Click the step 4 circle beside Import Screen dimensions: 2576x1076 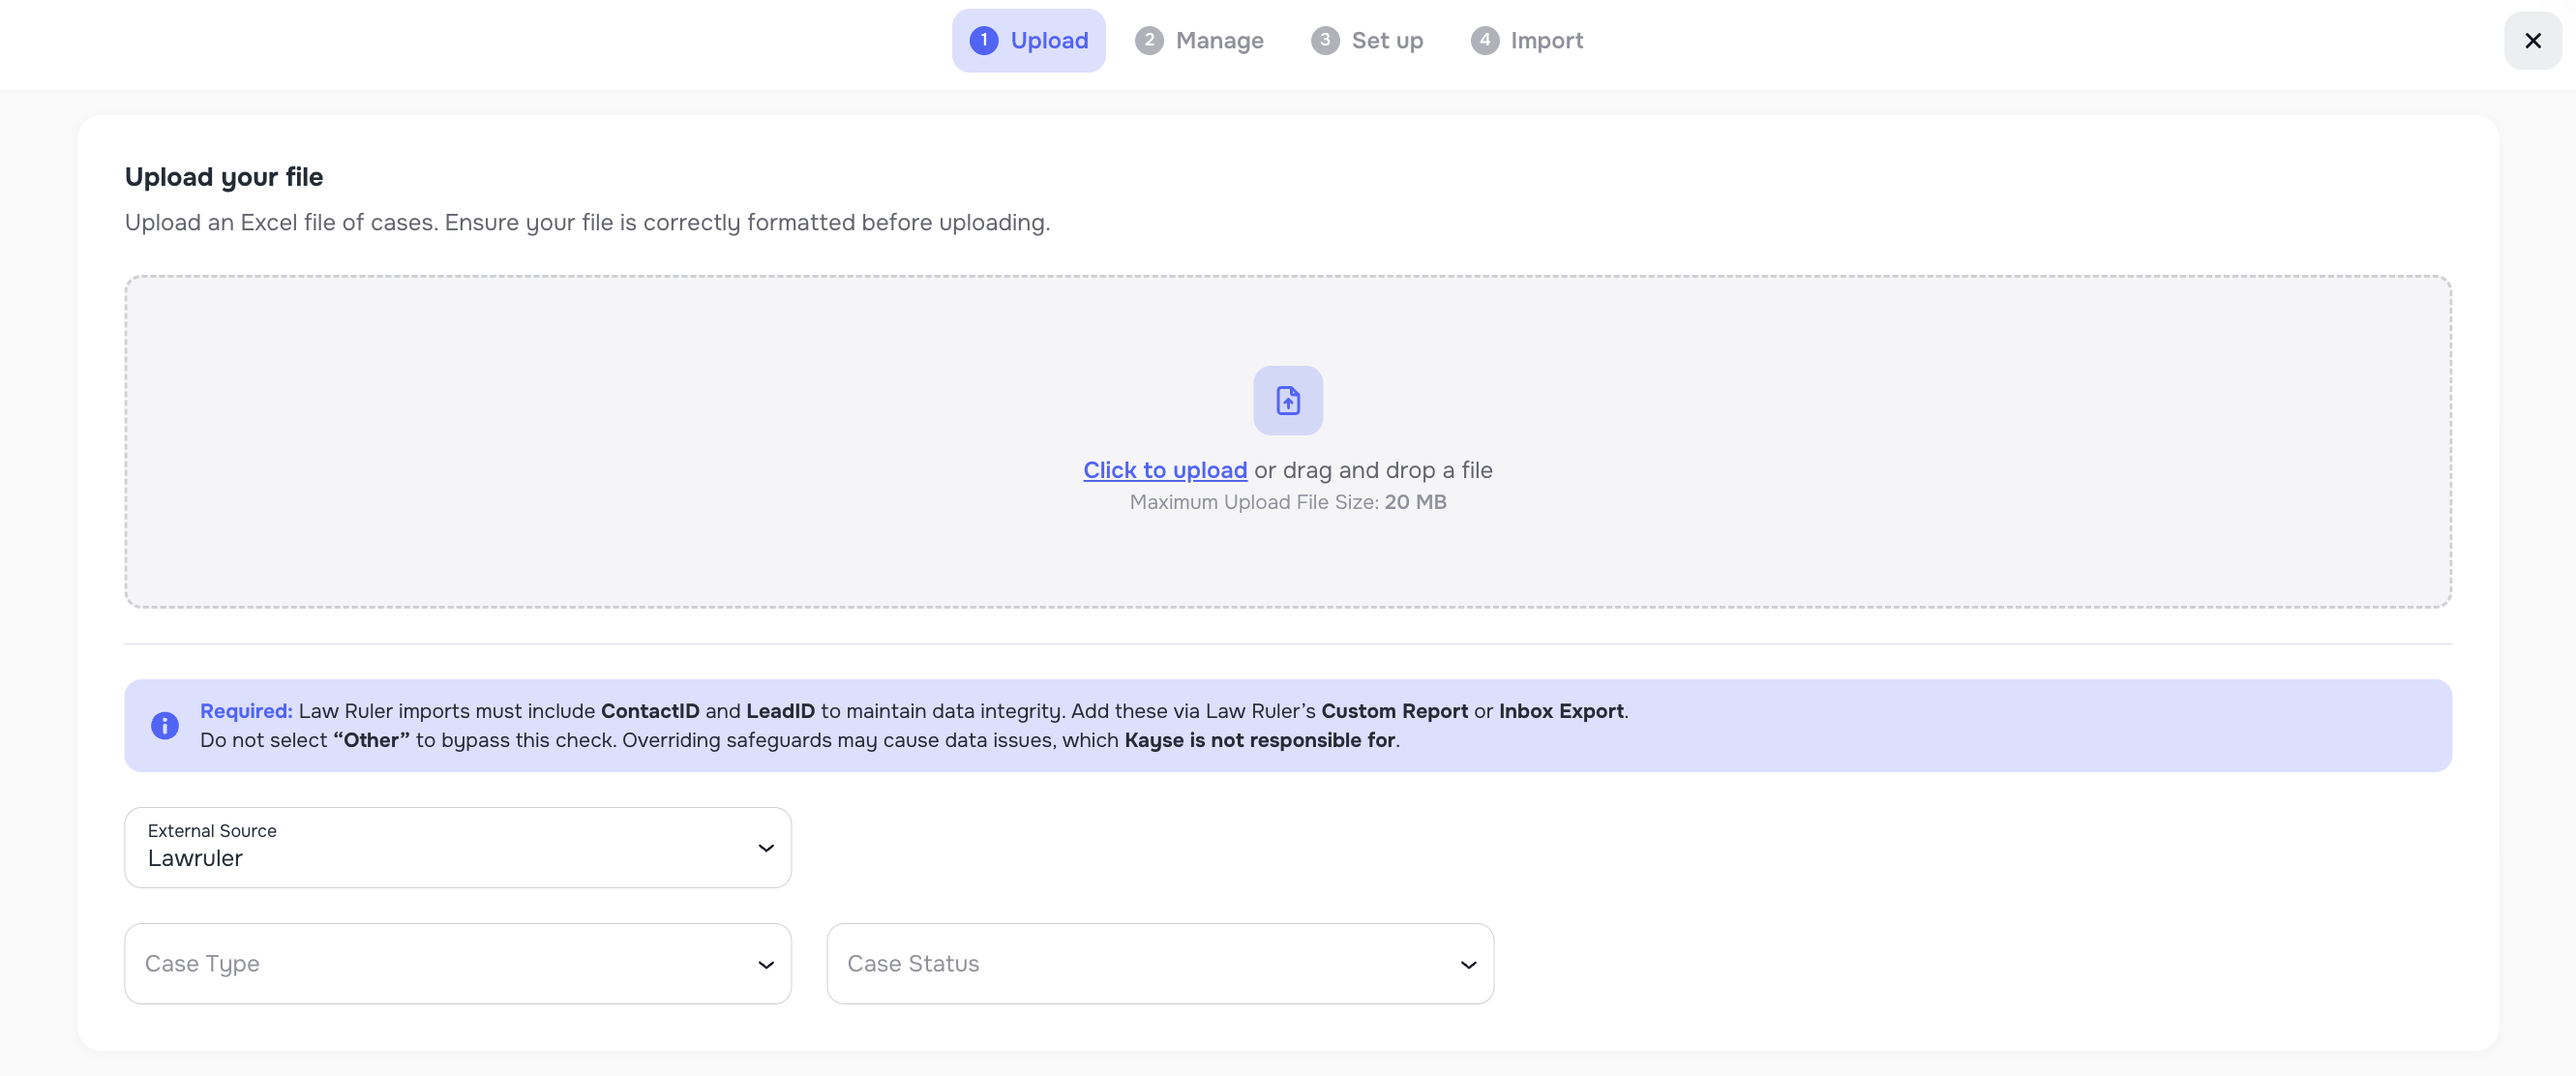pyautogui.click(x=1485, y=40)
